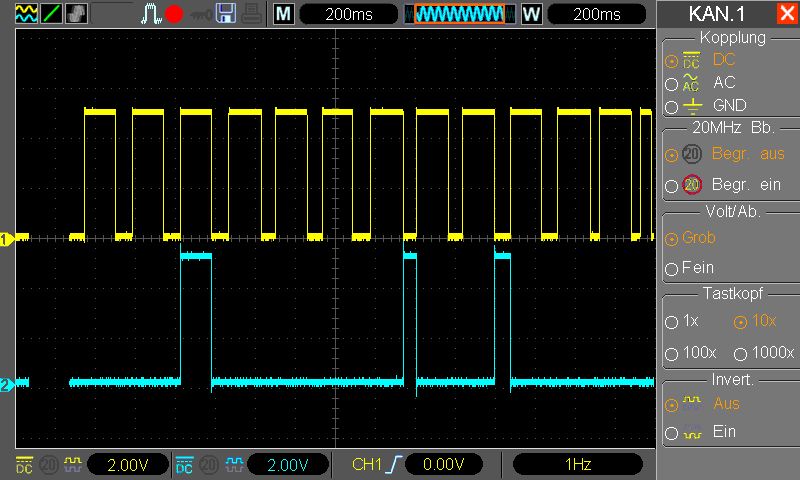Click the waveform memory position overview bar
This screenshot has width=800, height=480.
pyautogui.click(x=460, y=14)
